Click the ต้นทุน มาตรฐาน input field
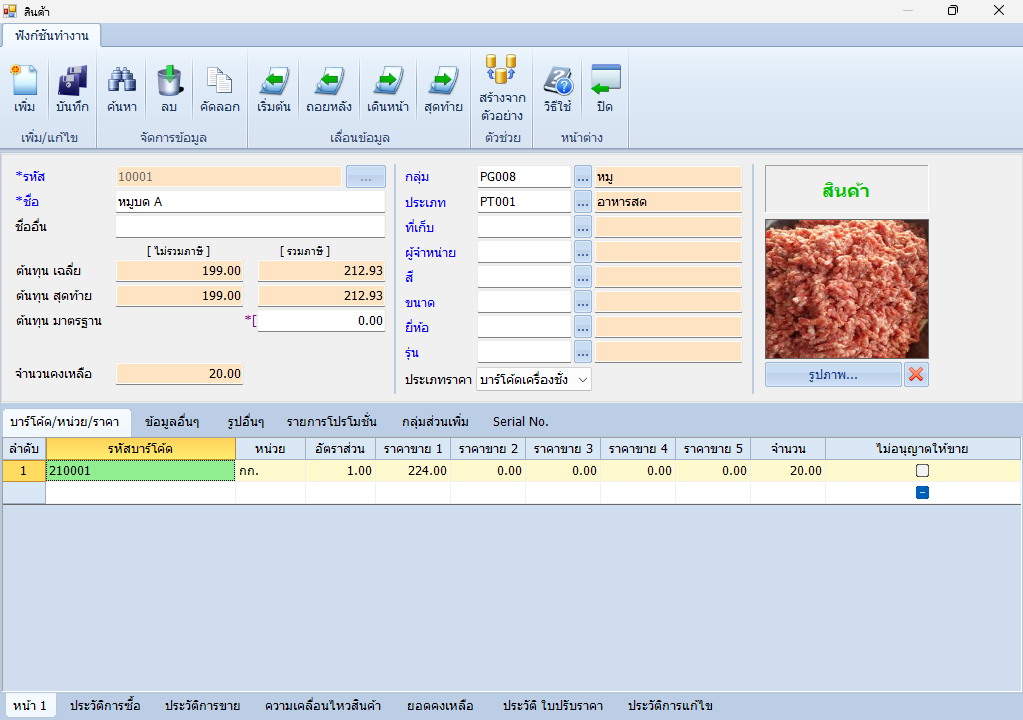 [321, 321]
